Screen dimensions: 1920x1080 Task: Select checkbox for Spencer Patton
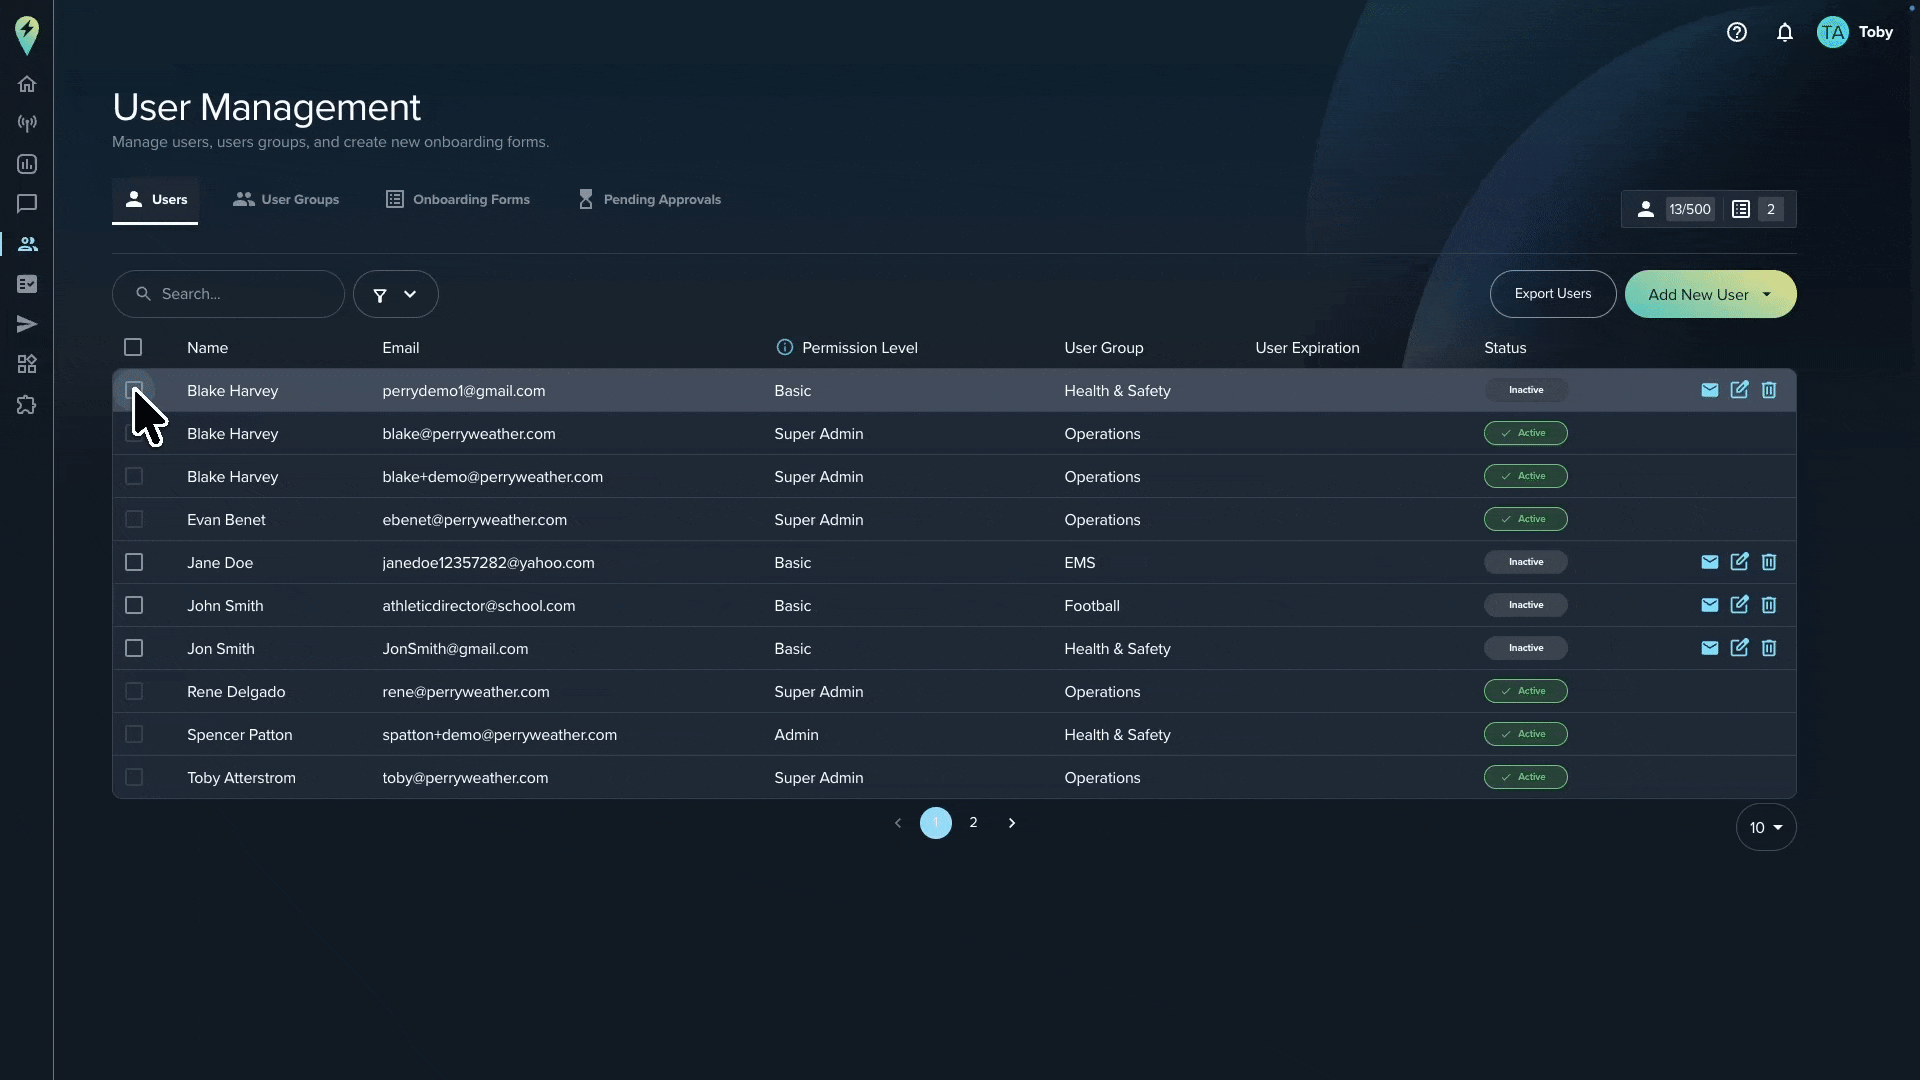(134, 734)
